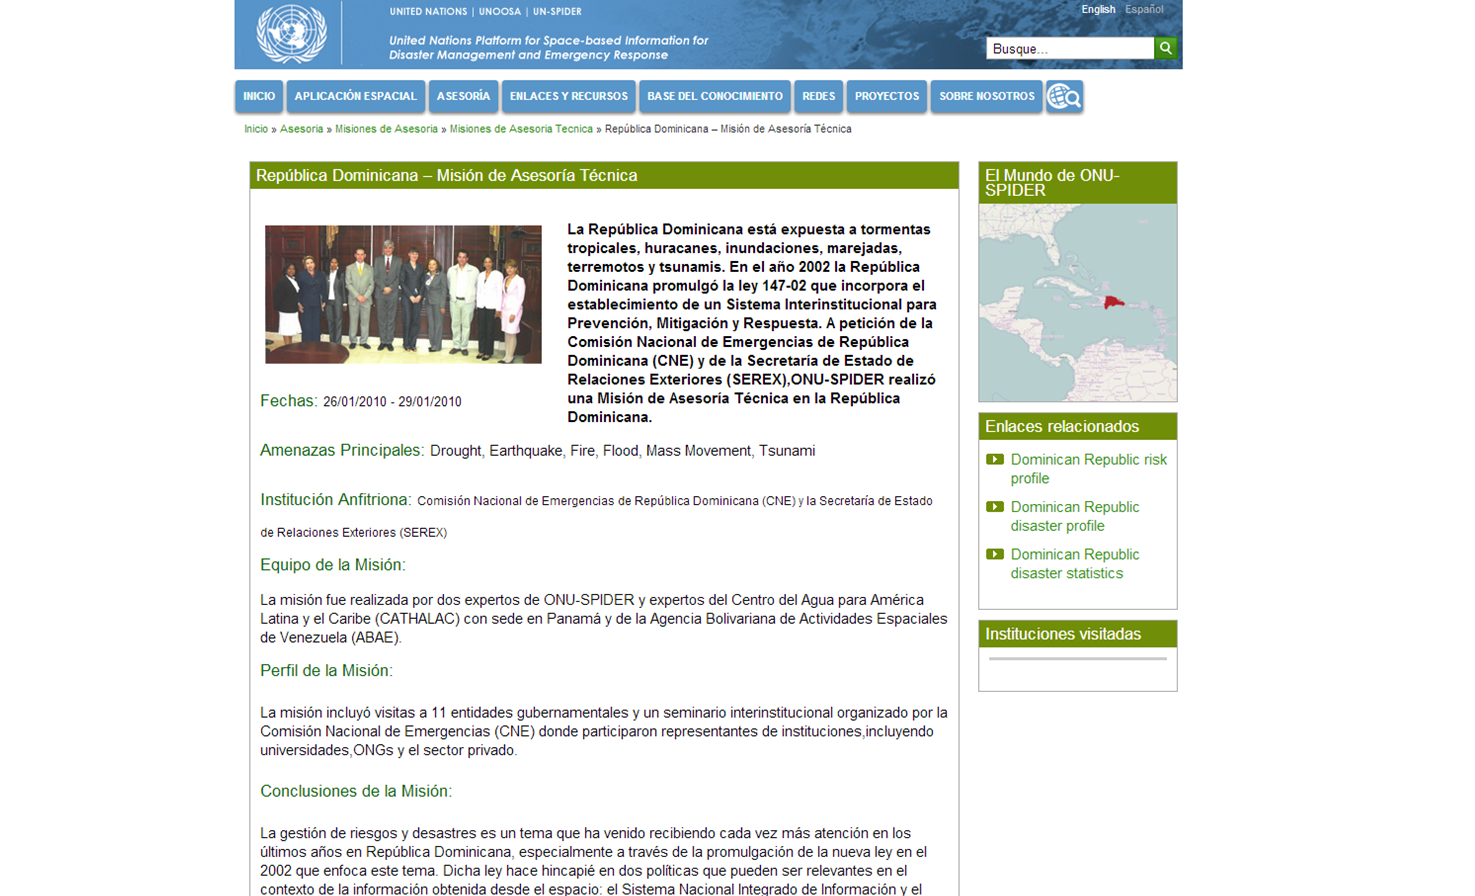Click arrow icon beside Dominican Republic disaster profile
The image size is (1475, 896).
994,507
